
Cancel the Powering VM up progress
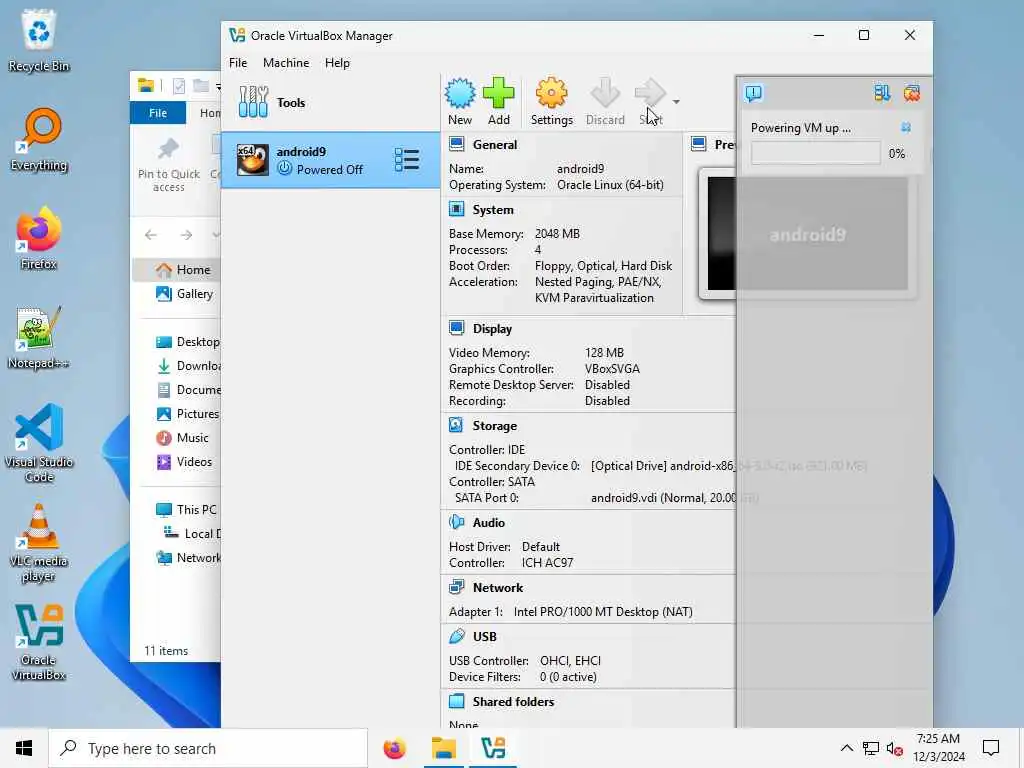(906, 127)
